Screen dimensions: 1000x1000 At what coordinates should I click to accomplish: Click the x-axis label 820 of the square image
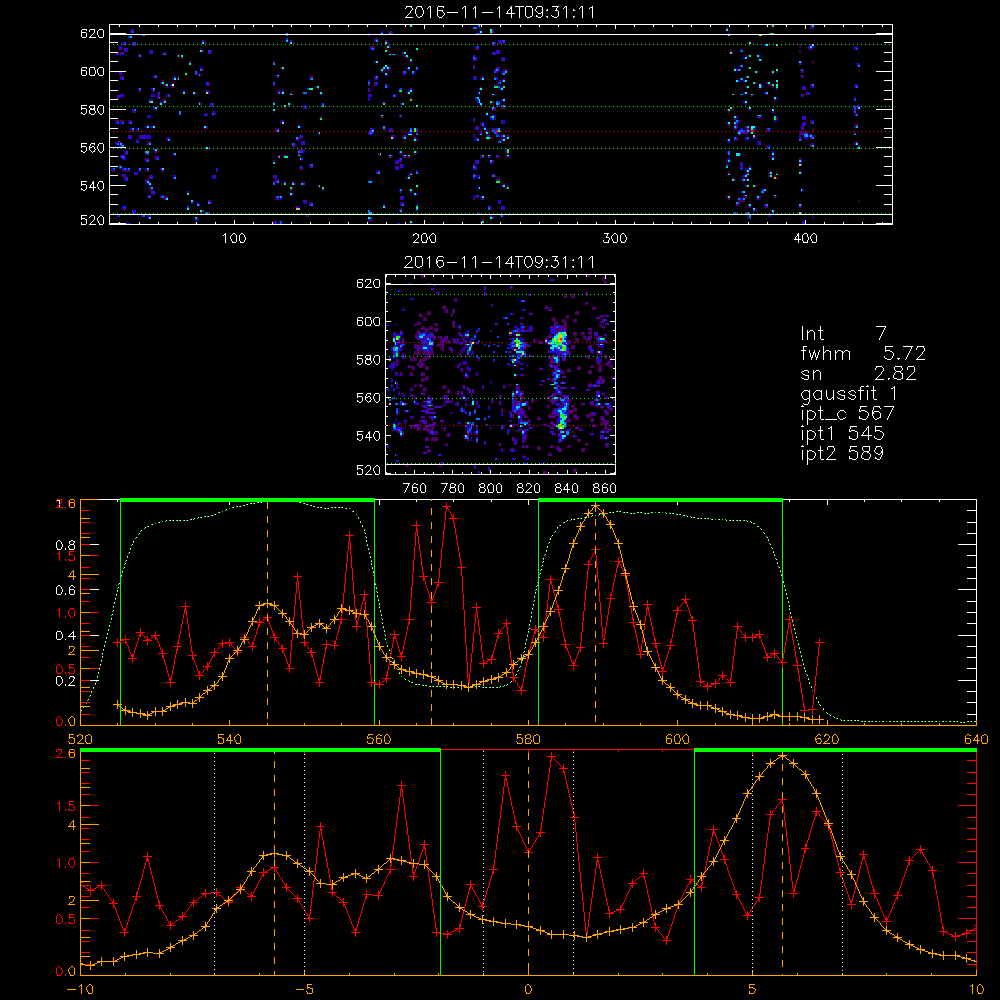point(529,489)
